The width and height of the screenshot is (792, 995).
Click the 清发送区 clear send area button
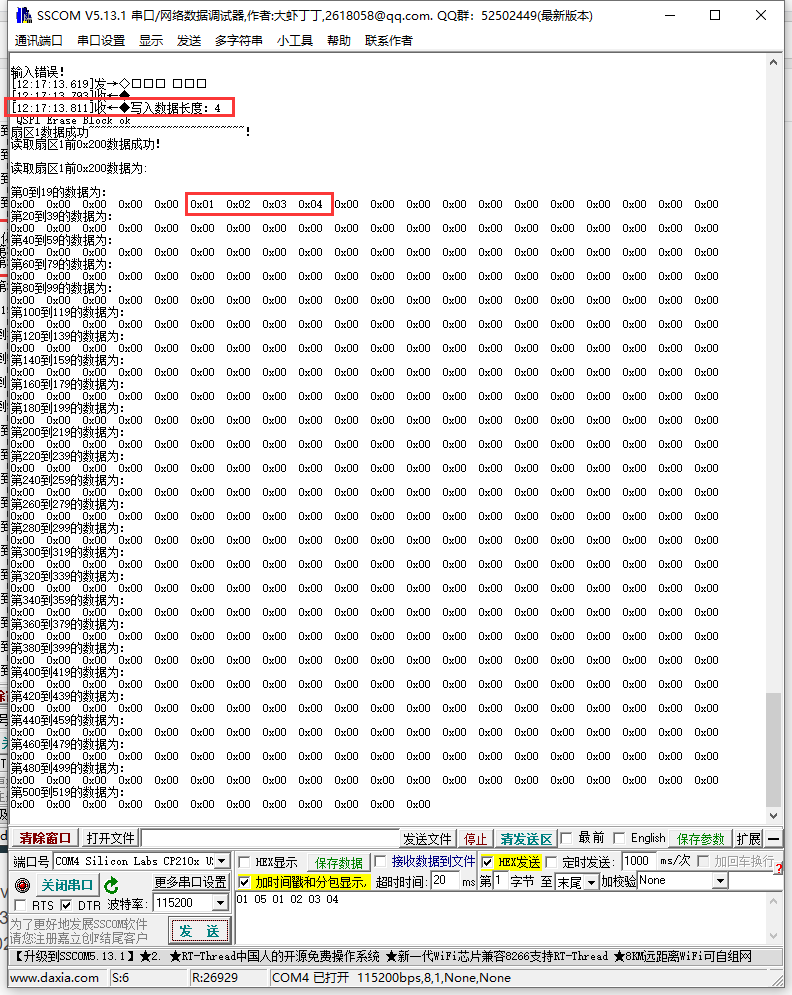526,839
